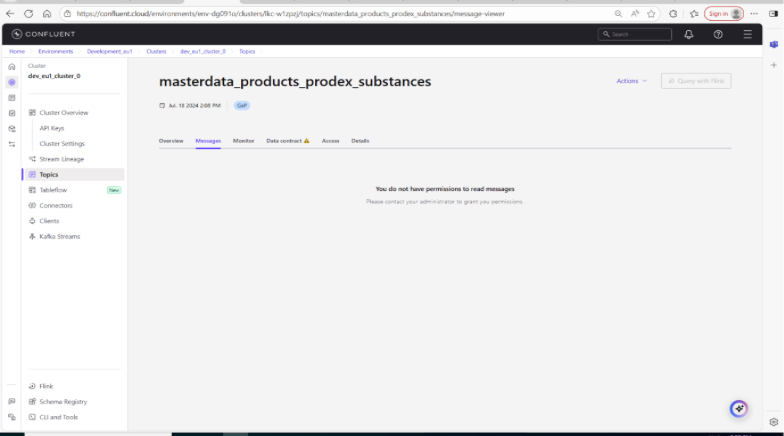Open Development_eu1 breadcrumb link
This screenshot has width=784, height=436.
point(110,52)
